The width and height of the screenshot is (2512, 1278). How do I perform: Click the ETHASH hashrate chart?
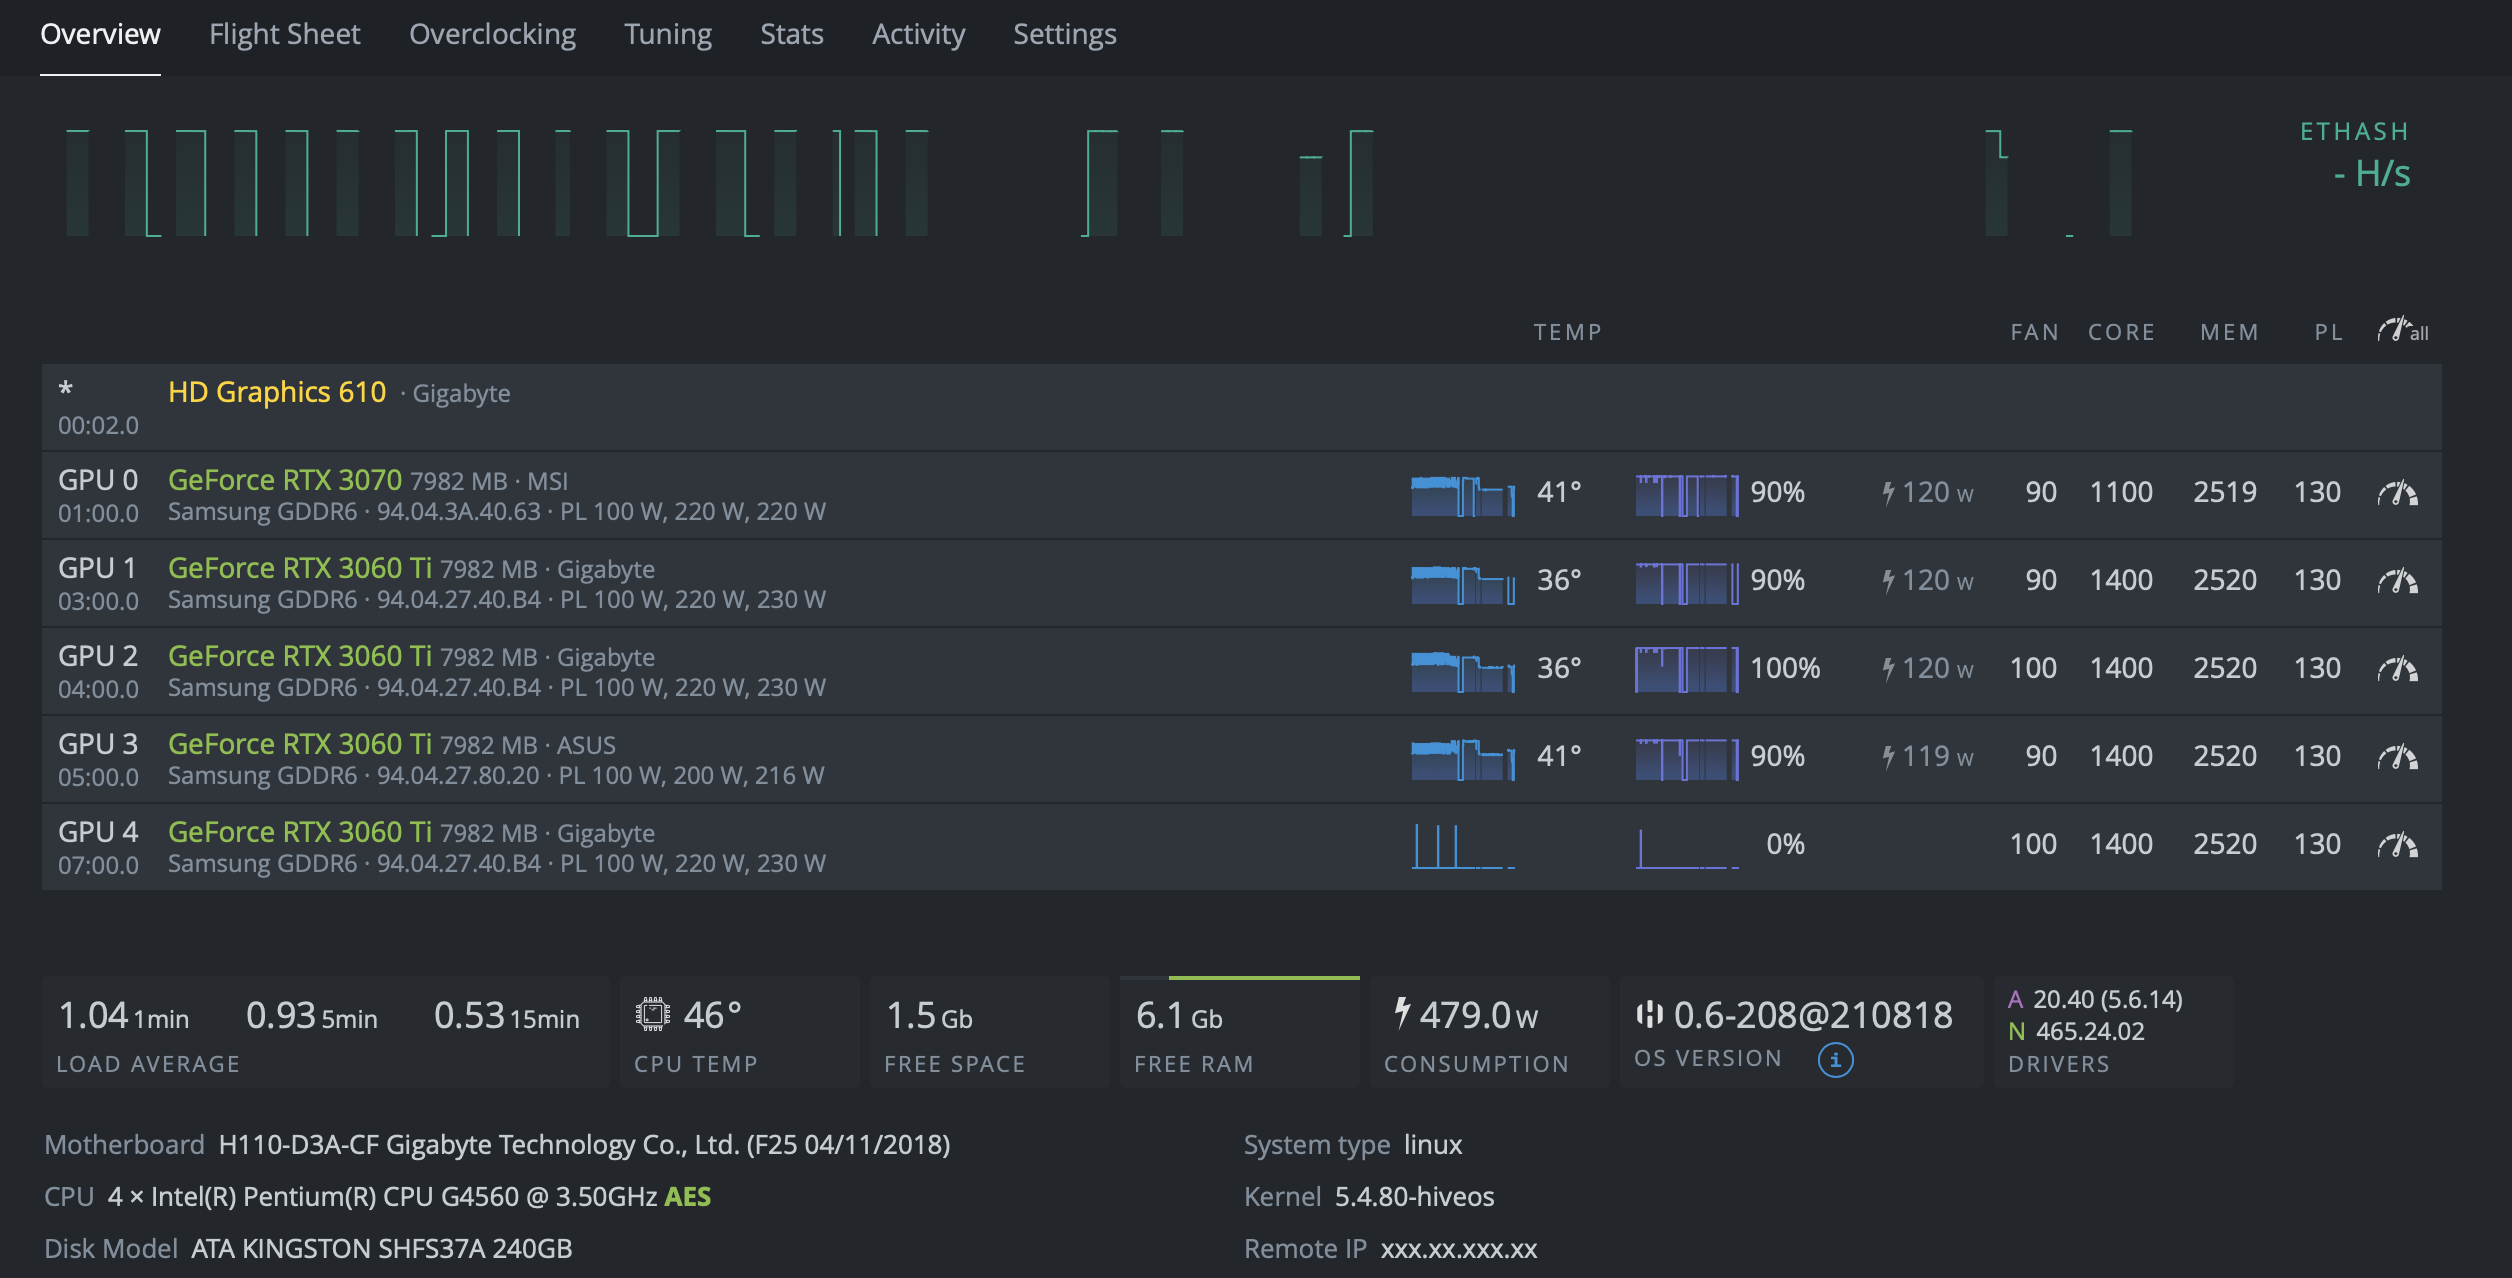click(1100, 183)
